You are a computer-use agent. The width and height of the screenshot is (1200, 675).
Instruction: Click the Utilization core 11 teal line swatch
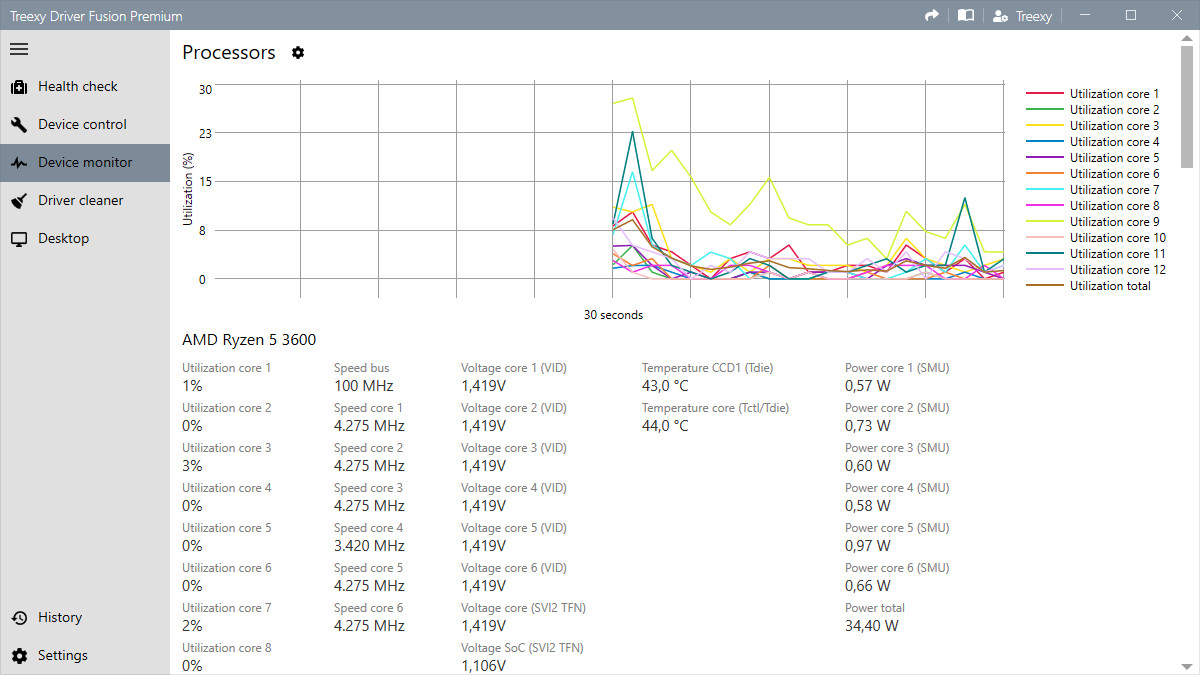coord(1044,254)
